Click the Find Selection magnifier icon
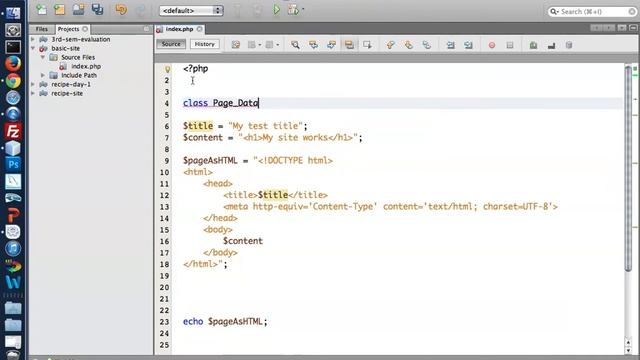The height and width of the screenshot is (360, 640). 295,45
